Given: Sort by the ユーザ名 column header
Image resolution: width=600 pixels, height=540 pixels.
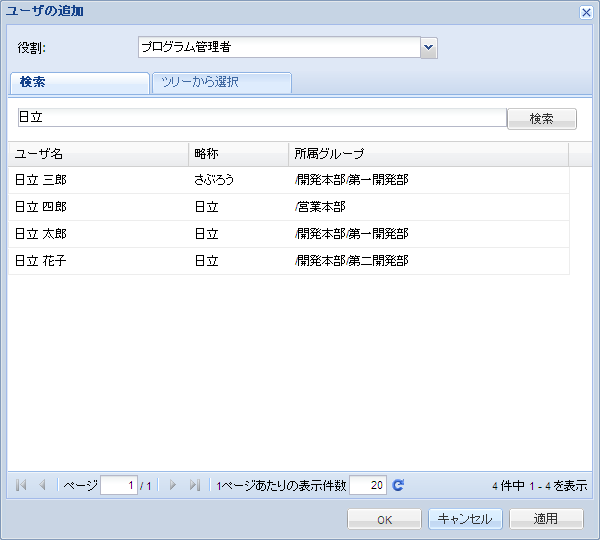Looking at the screenshot, I should coord(98,154).
